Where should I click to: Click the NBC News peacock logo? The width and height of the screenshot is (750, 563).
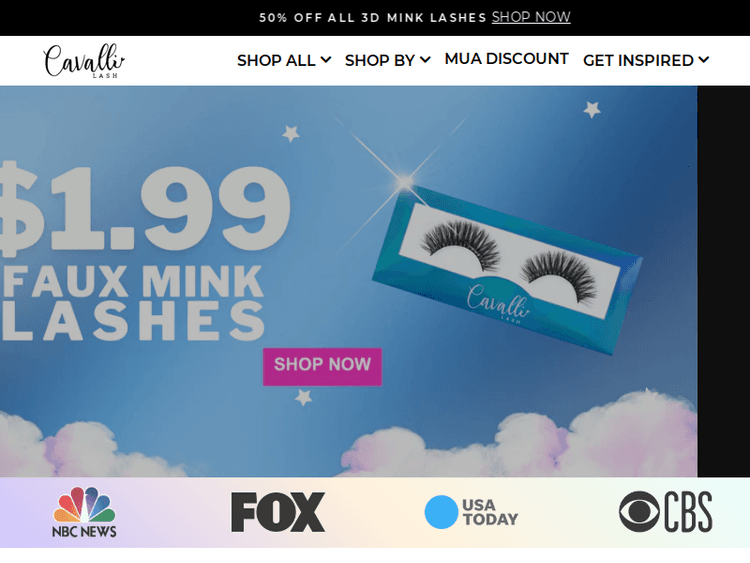click(x=84, y=512)
